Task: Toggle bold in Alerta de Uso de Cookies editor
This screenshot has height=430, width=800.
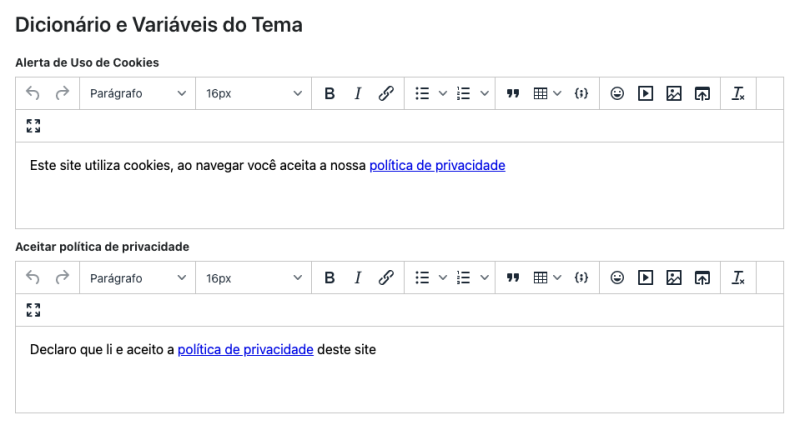Action: [330, 94]
